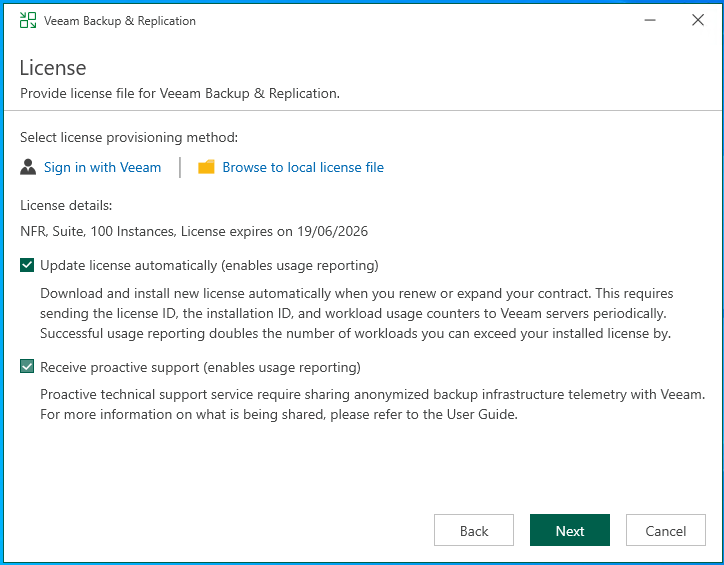Image resolution: width=724 pixels, height=565 pixels.
Task: Go back with the Back button
Action: (x=474, y=530)
